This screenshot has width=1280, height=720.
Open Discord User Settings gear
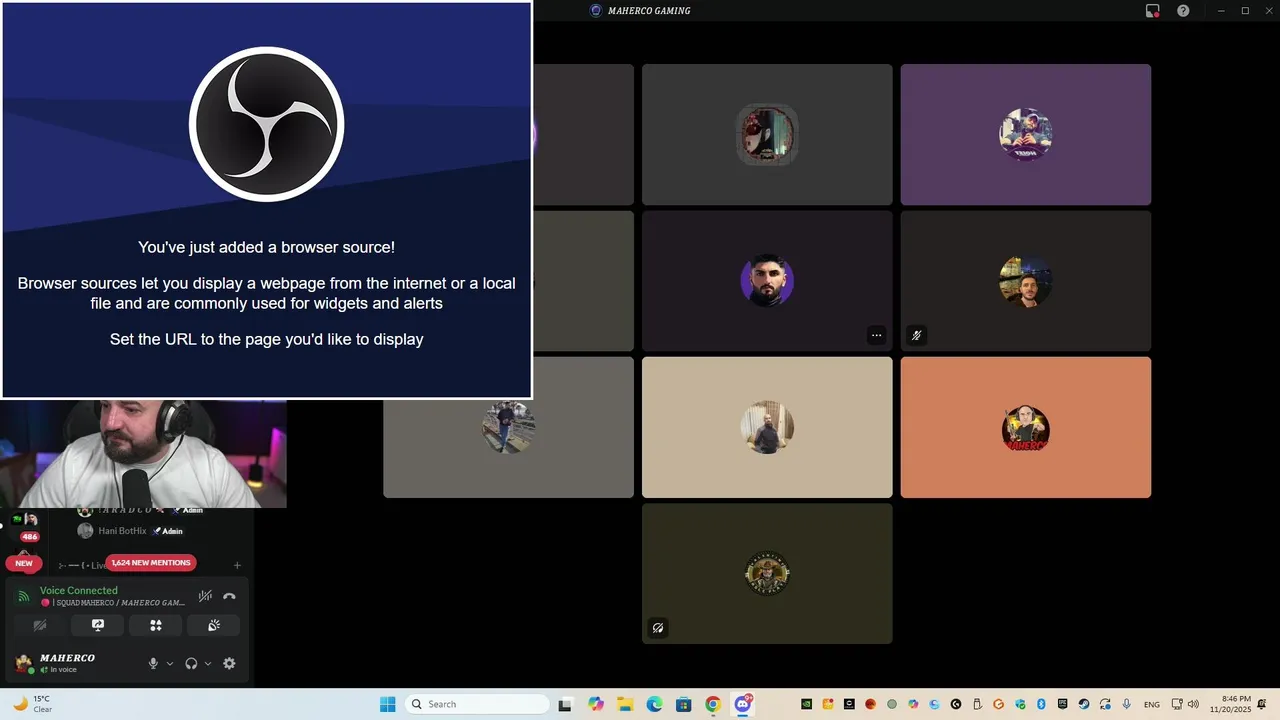(x=229, y=663)
